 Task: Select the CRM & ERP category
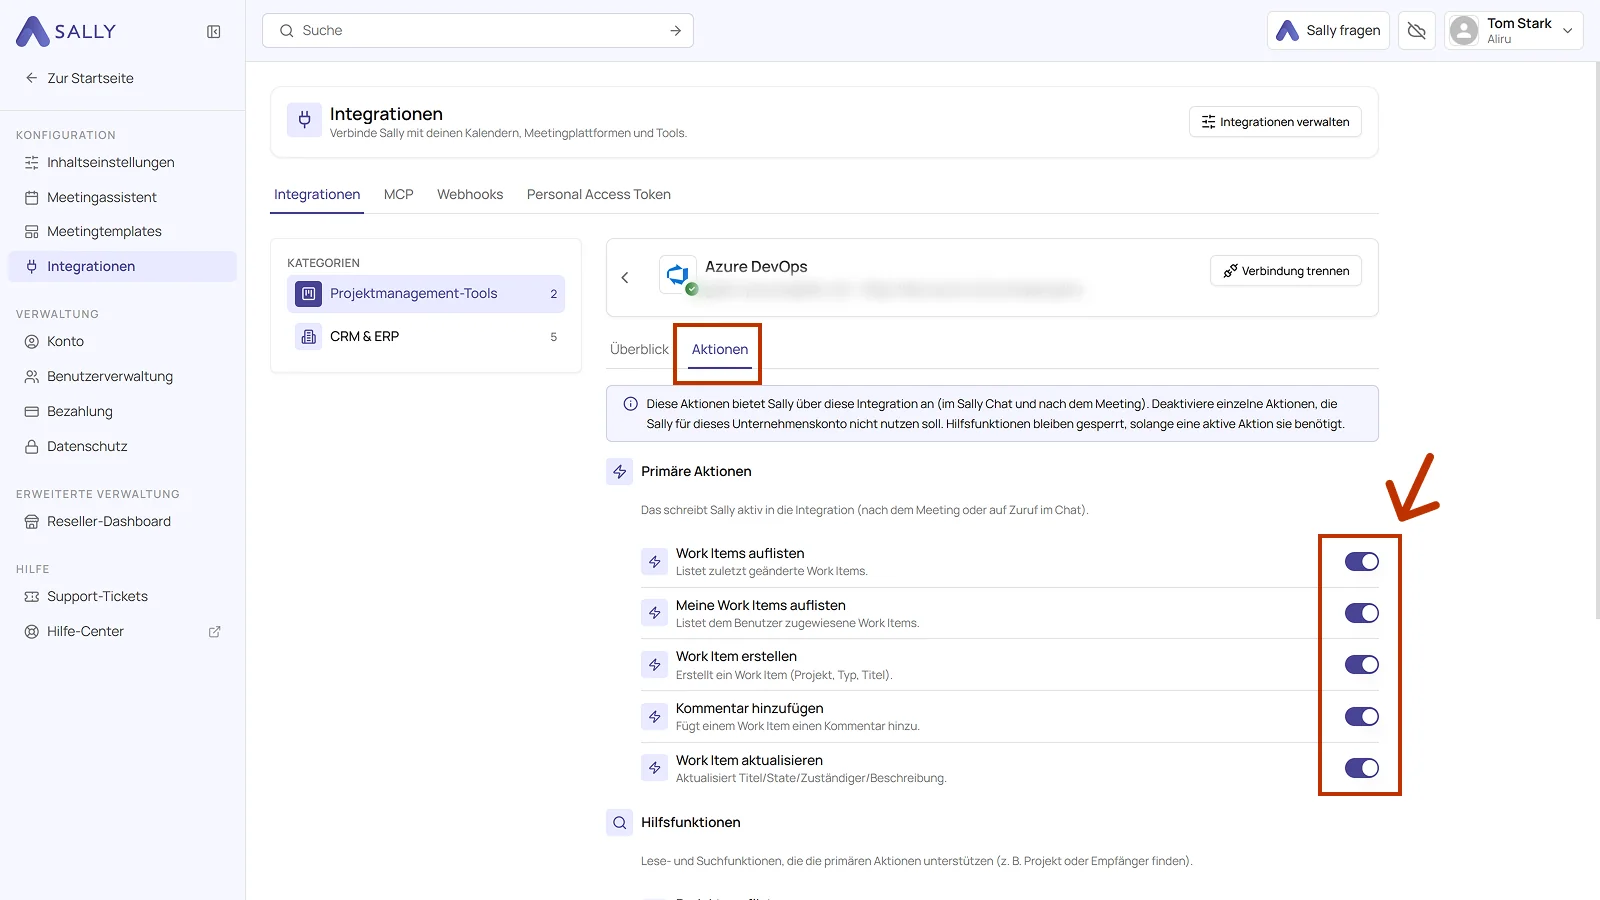pyautogui.click(x=426, y=337)
